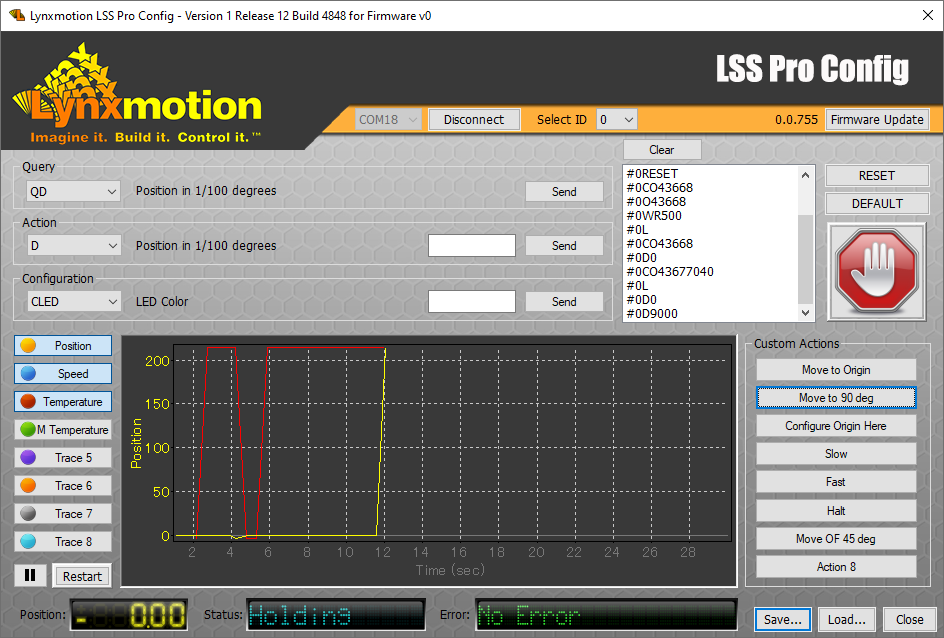Open the Select ID dropdown
Viewport: 944px width, 638px height.
[x=616, y=120]
